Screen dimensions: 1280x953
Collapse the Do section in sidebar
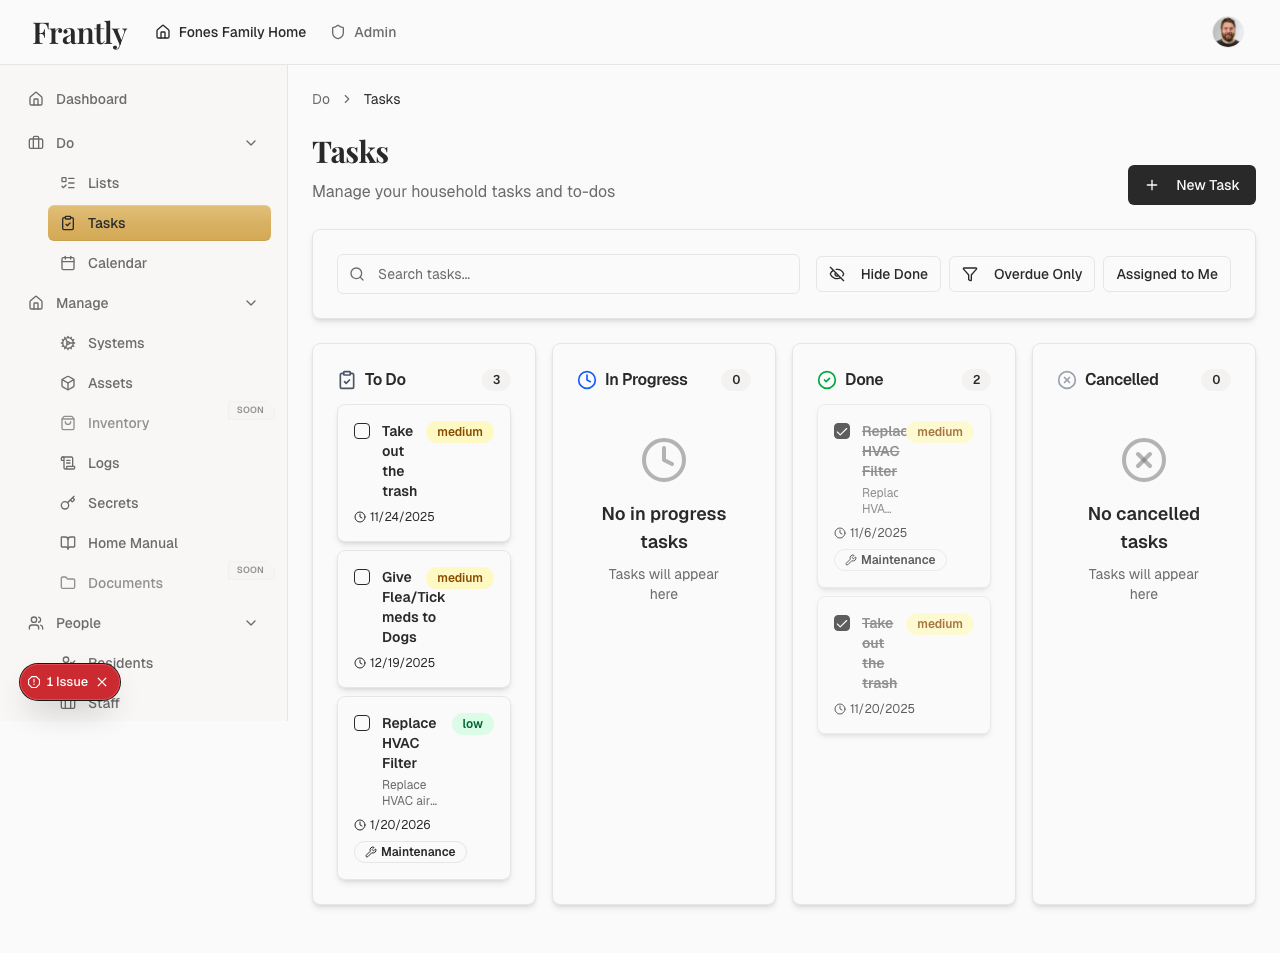pos(251,143)
